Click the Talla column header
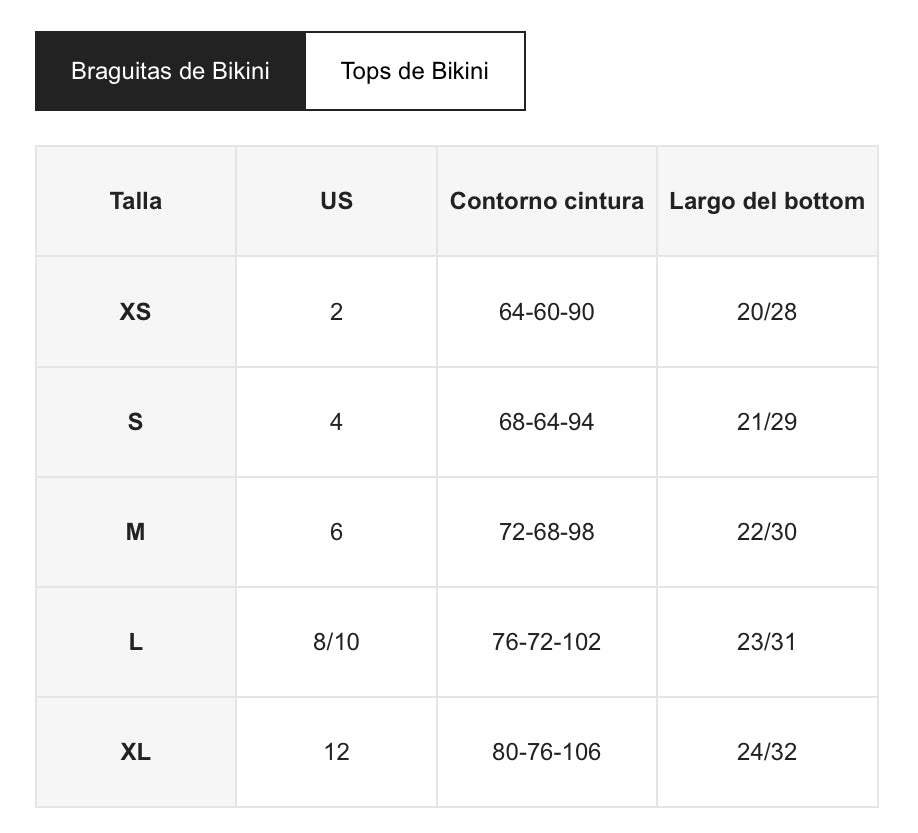This screenshot has width=918, height=833. click(136, 201)
